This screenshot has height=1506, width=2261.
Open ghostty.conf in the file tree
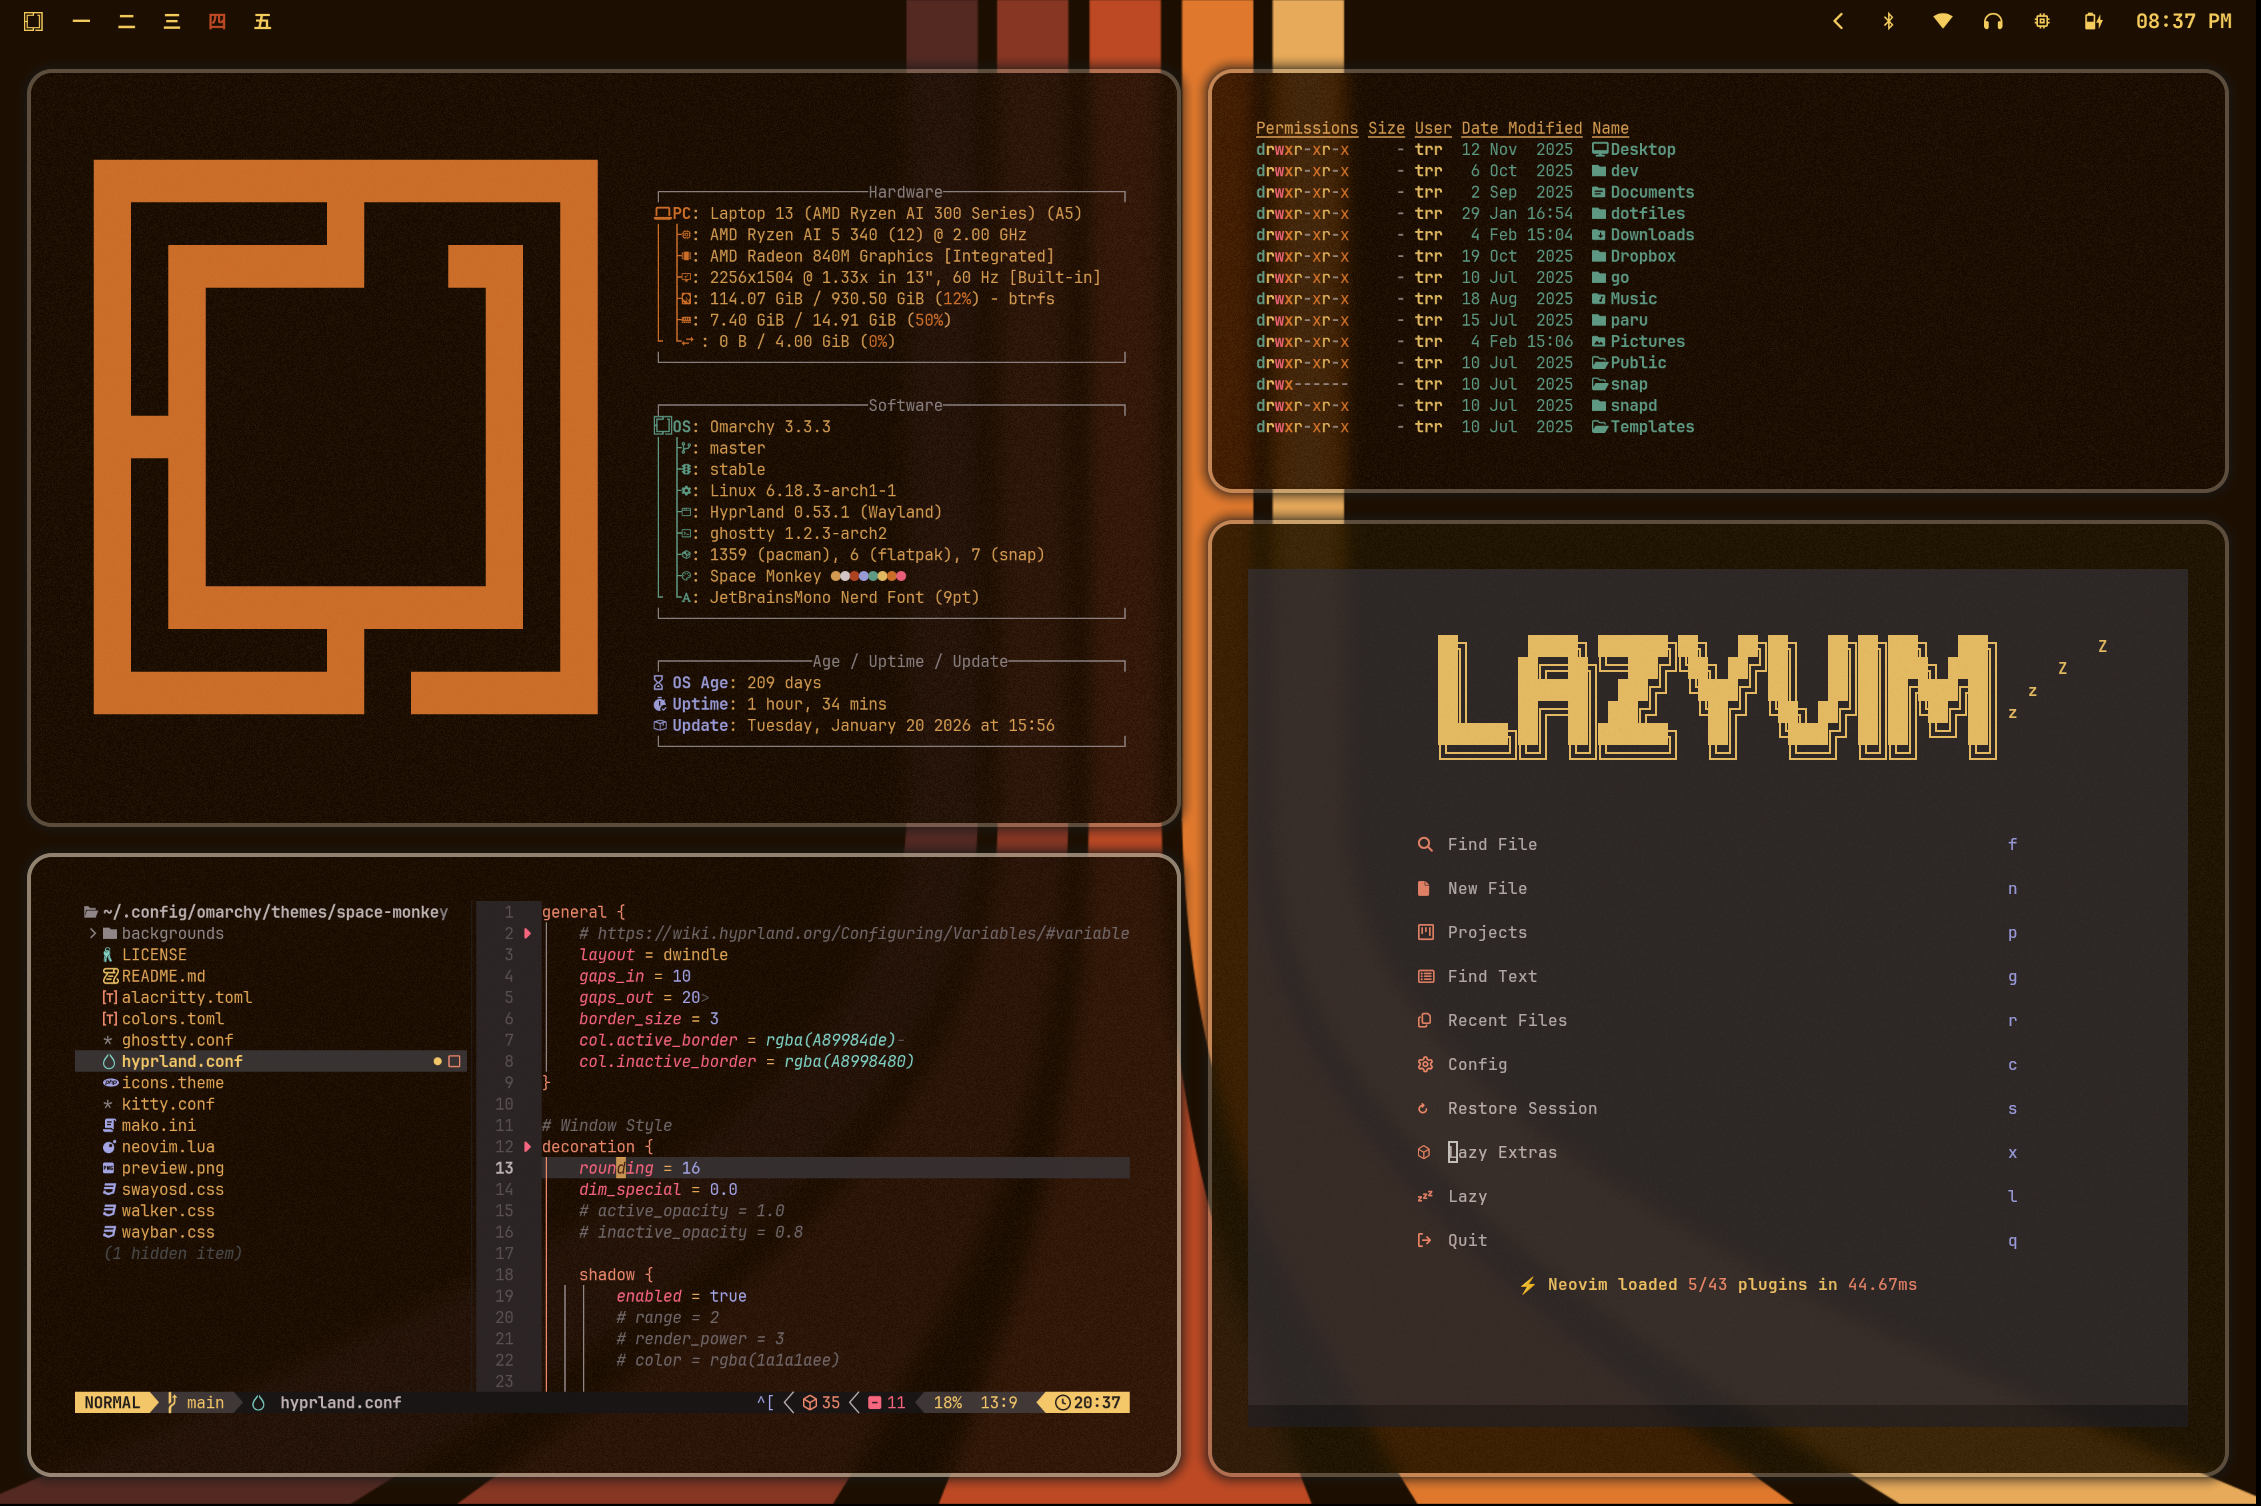(x=177, y=1040)
